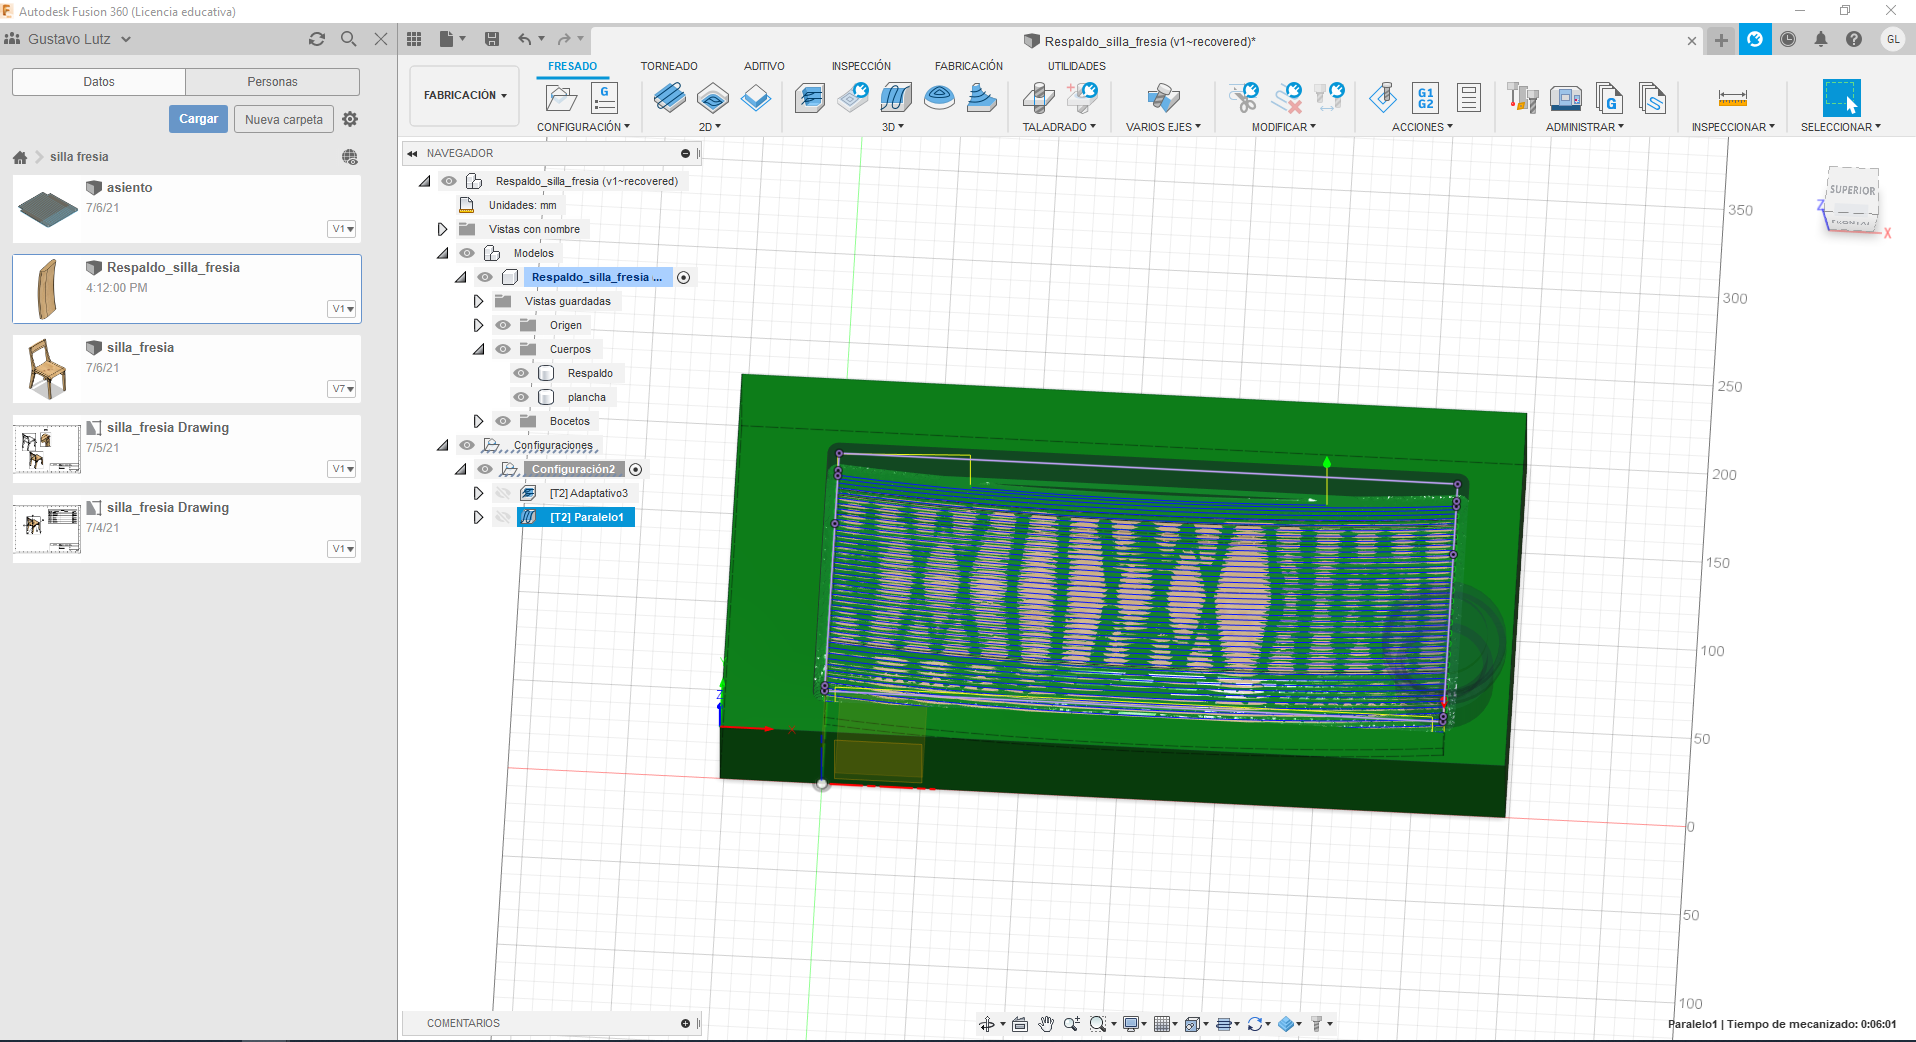Switch to the Personas tab
Screen dimensions: 1916x1042
[272, 82]
